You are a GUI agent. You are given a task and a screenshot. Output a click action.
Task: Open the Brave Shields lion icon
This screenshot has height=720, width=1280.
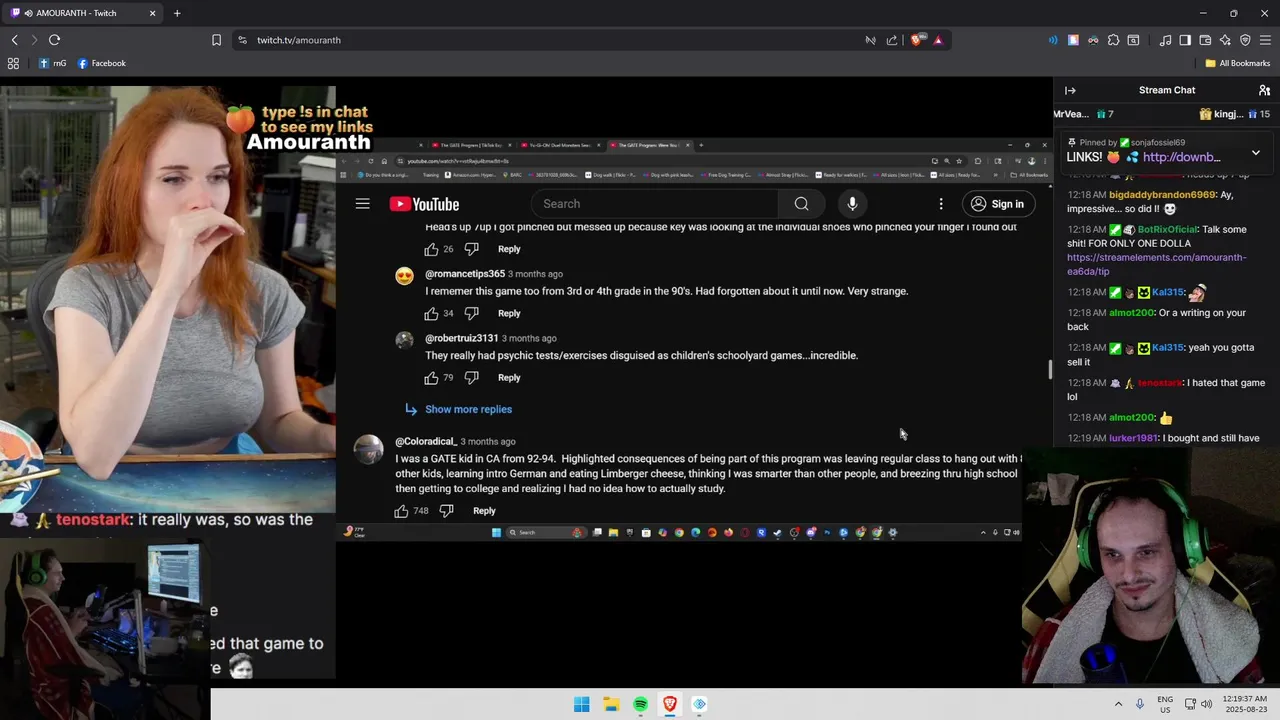pyautogui.click(x=916, y=40)
